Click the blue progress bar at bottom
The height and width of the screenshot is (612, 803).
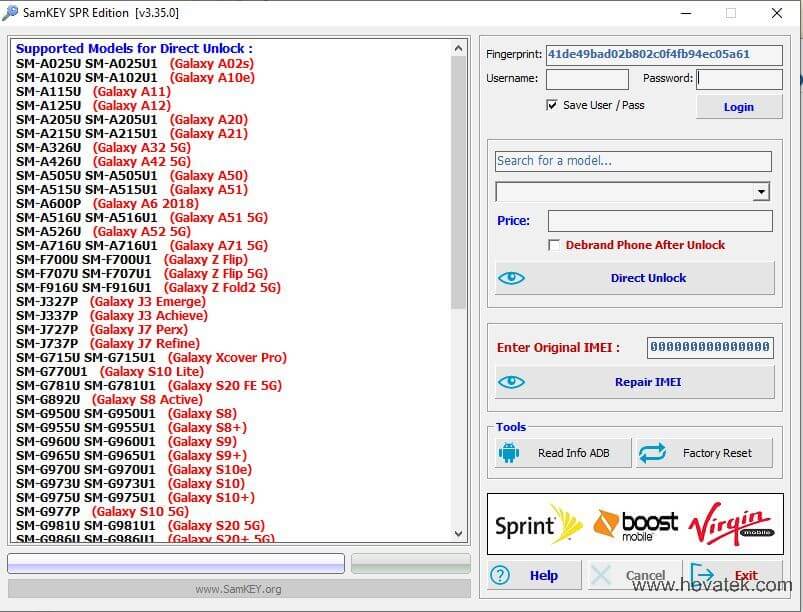[x=176, y=563]
